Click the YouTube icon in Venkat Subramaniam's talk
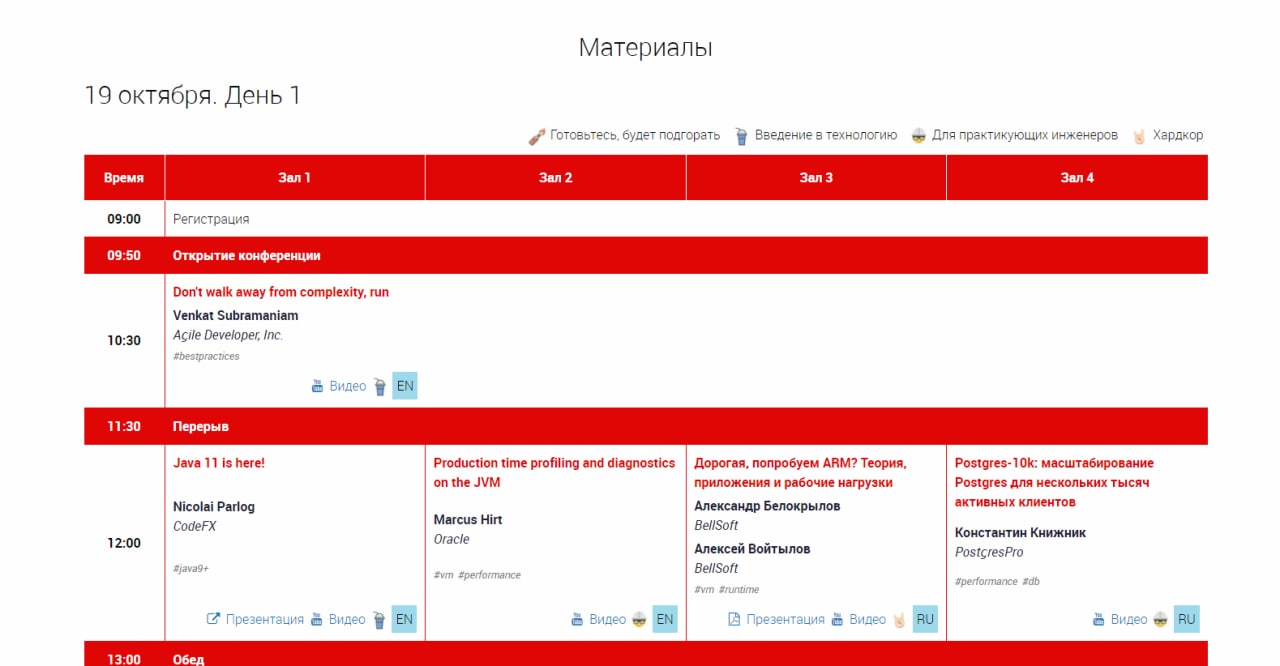The image size is (1280, 666). [x=318, y=386]
